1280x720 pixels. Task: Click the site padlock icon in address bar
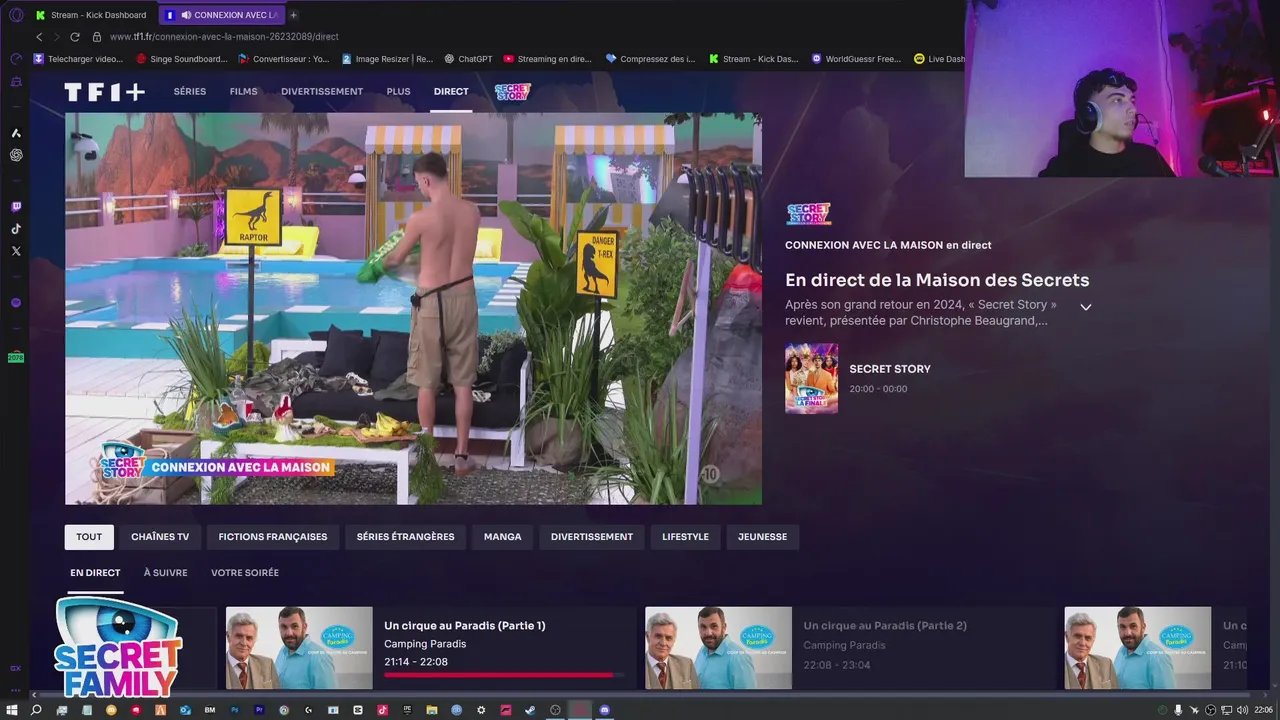click(97, 36)
